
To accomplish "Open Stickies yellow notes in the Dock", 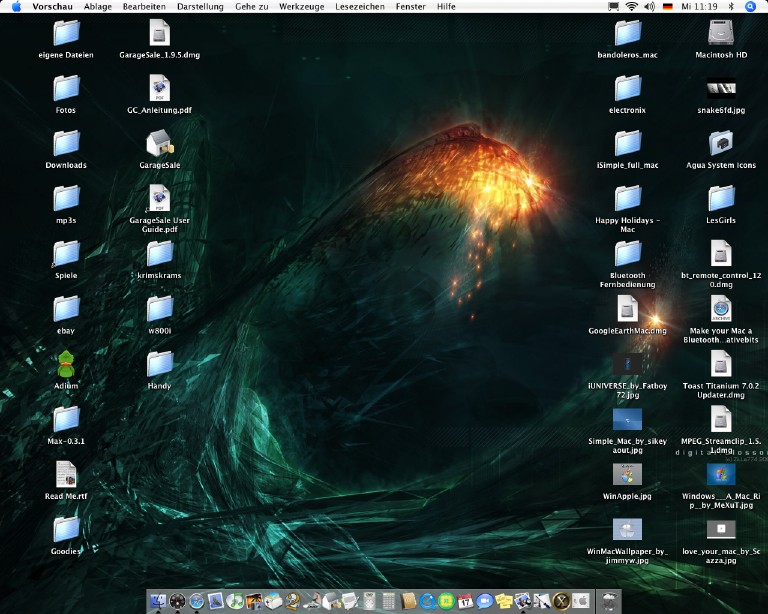I will [504, 601].
